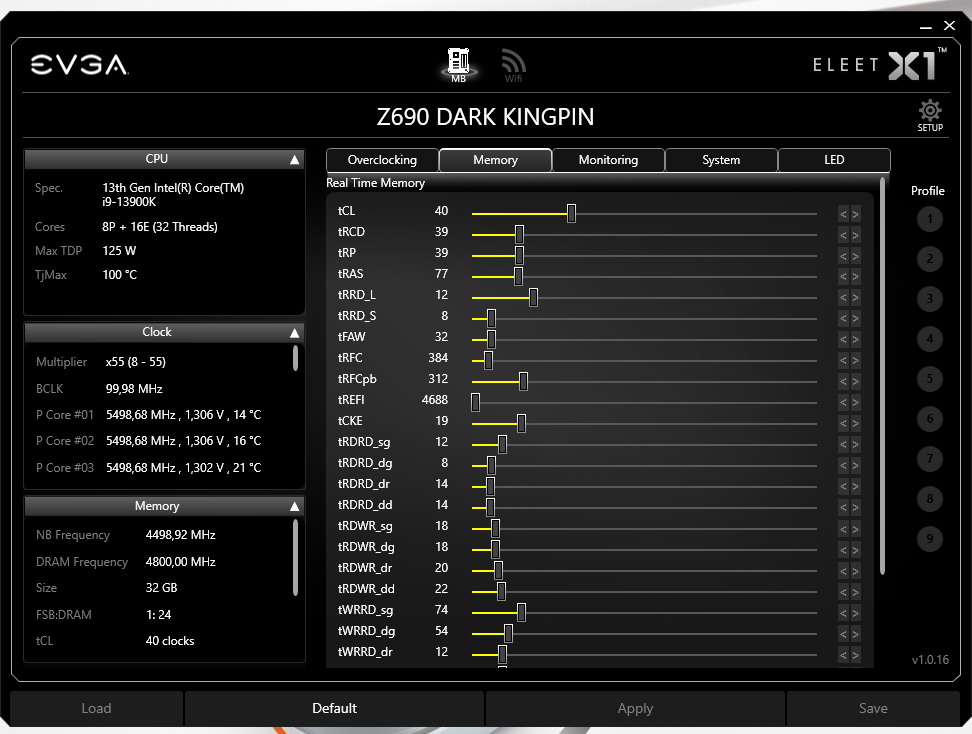Select Profile slot 5
The height and width of the screenshot is (734, 972).
click(928, 379)
